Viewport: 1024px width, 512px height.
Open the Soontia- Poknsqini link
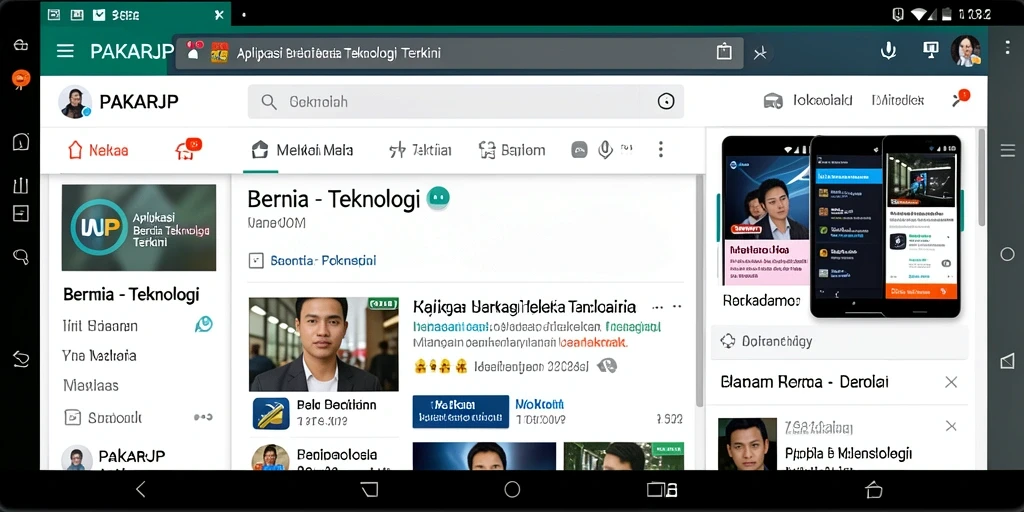[323, 261]
